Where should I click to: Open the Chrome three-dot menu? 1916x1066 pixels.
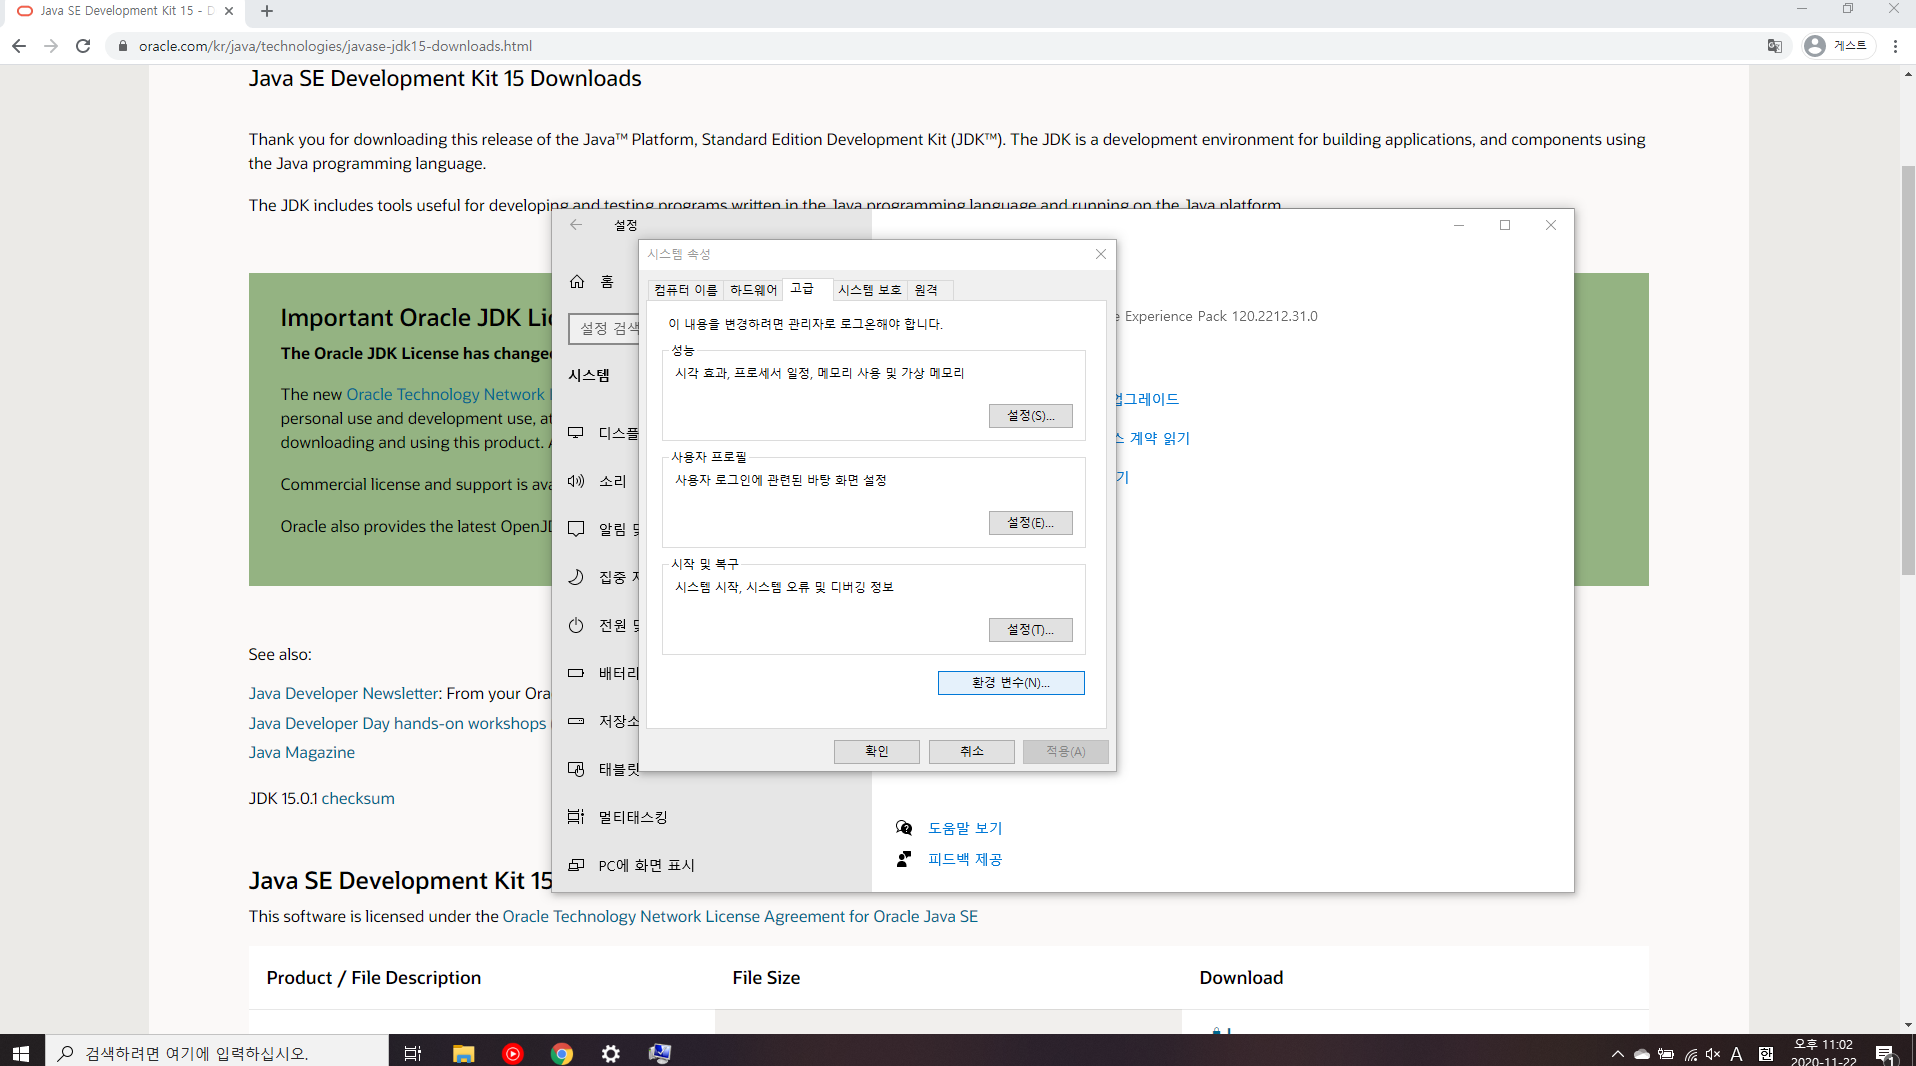tap(1895, 46)
